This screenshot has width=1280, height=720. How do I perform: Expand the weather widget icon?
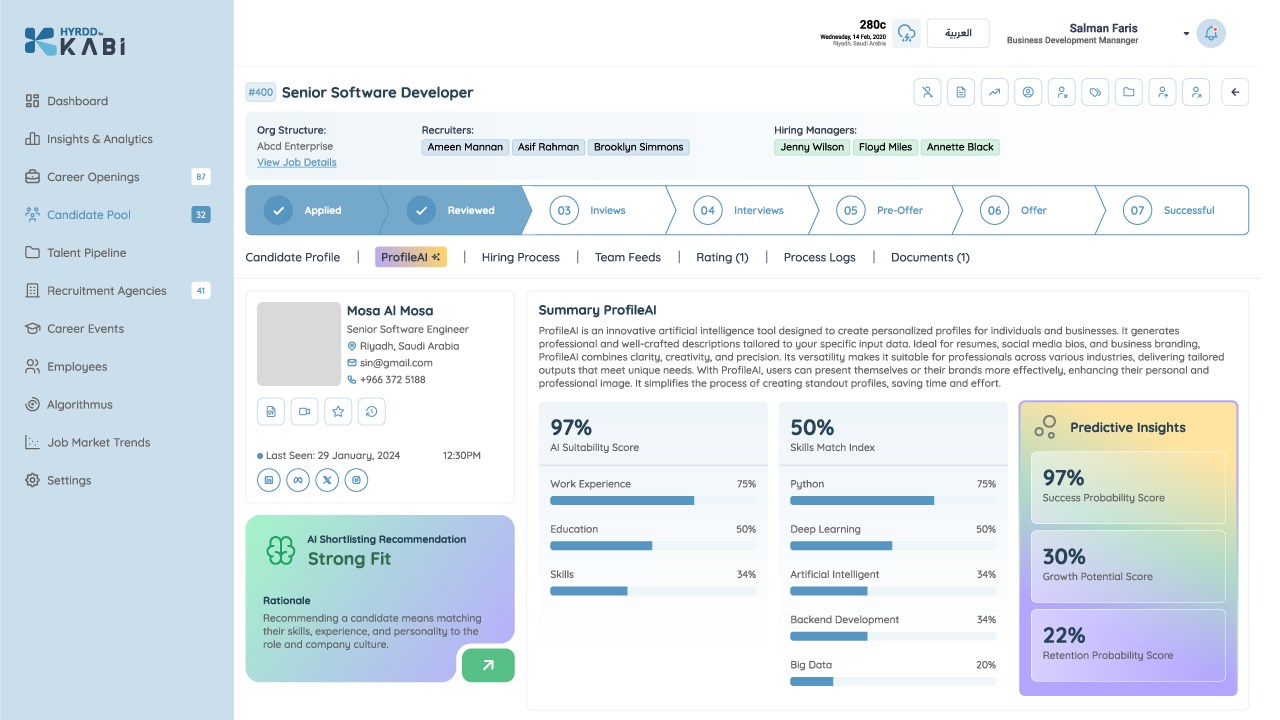click(x=906, y=33)
